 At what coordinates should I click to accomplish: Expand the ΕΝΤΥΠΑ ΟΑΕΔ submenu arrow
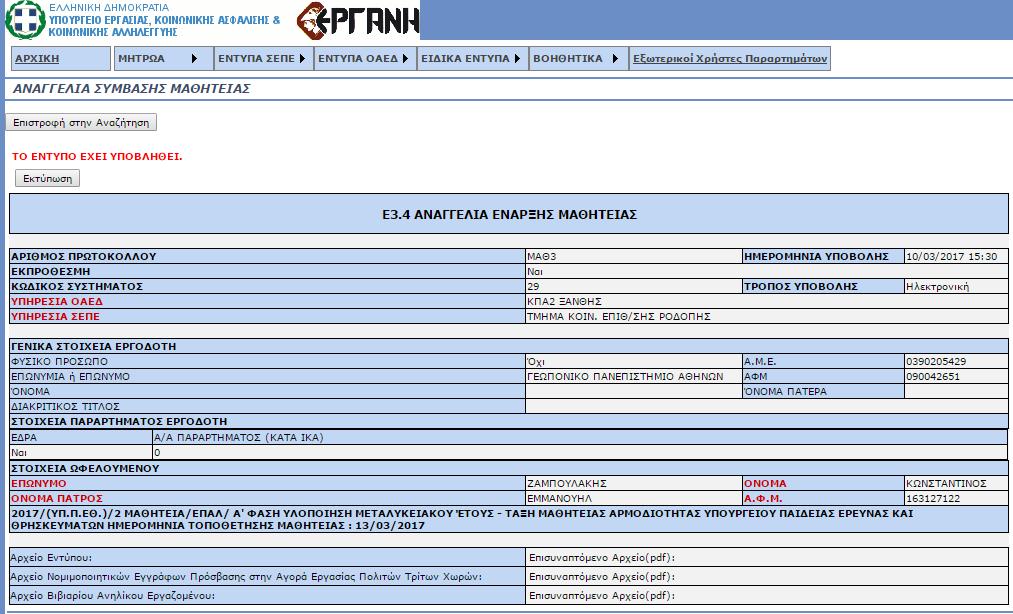405,58
